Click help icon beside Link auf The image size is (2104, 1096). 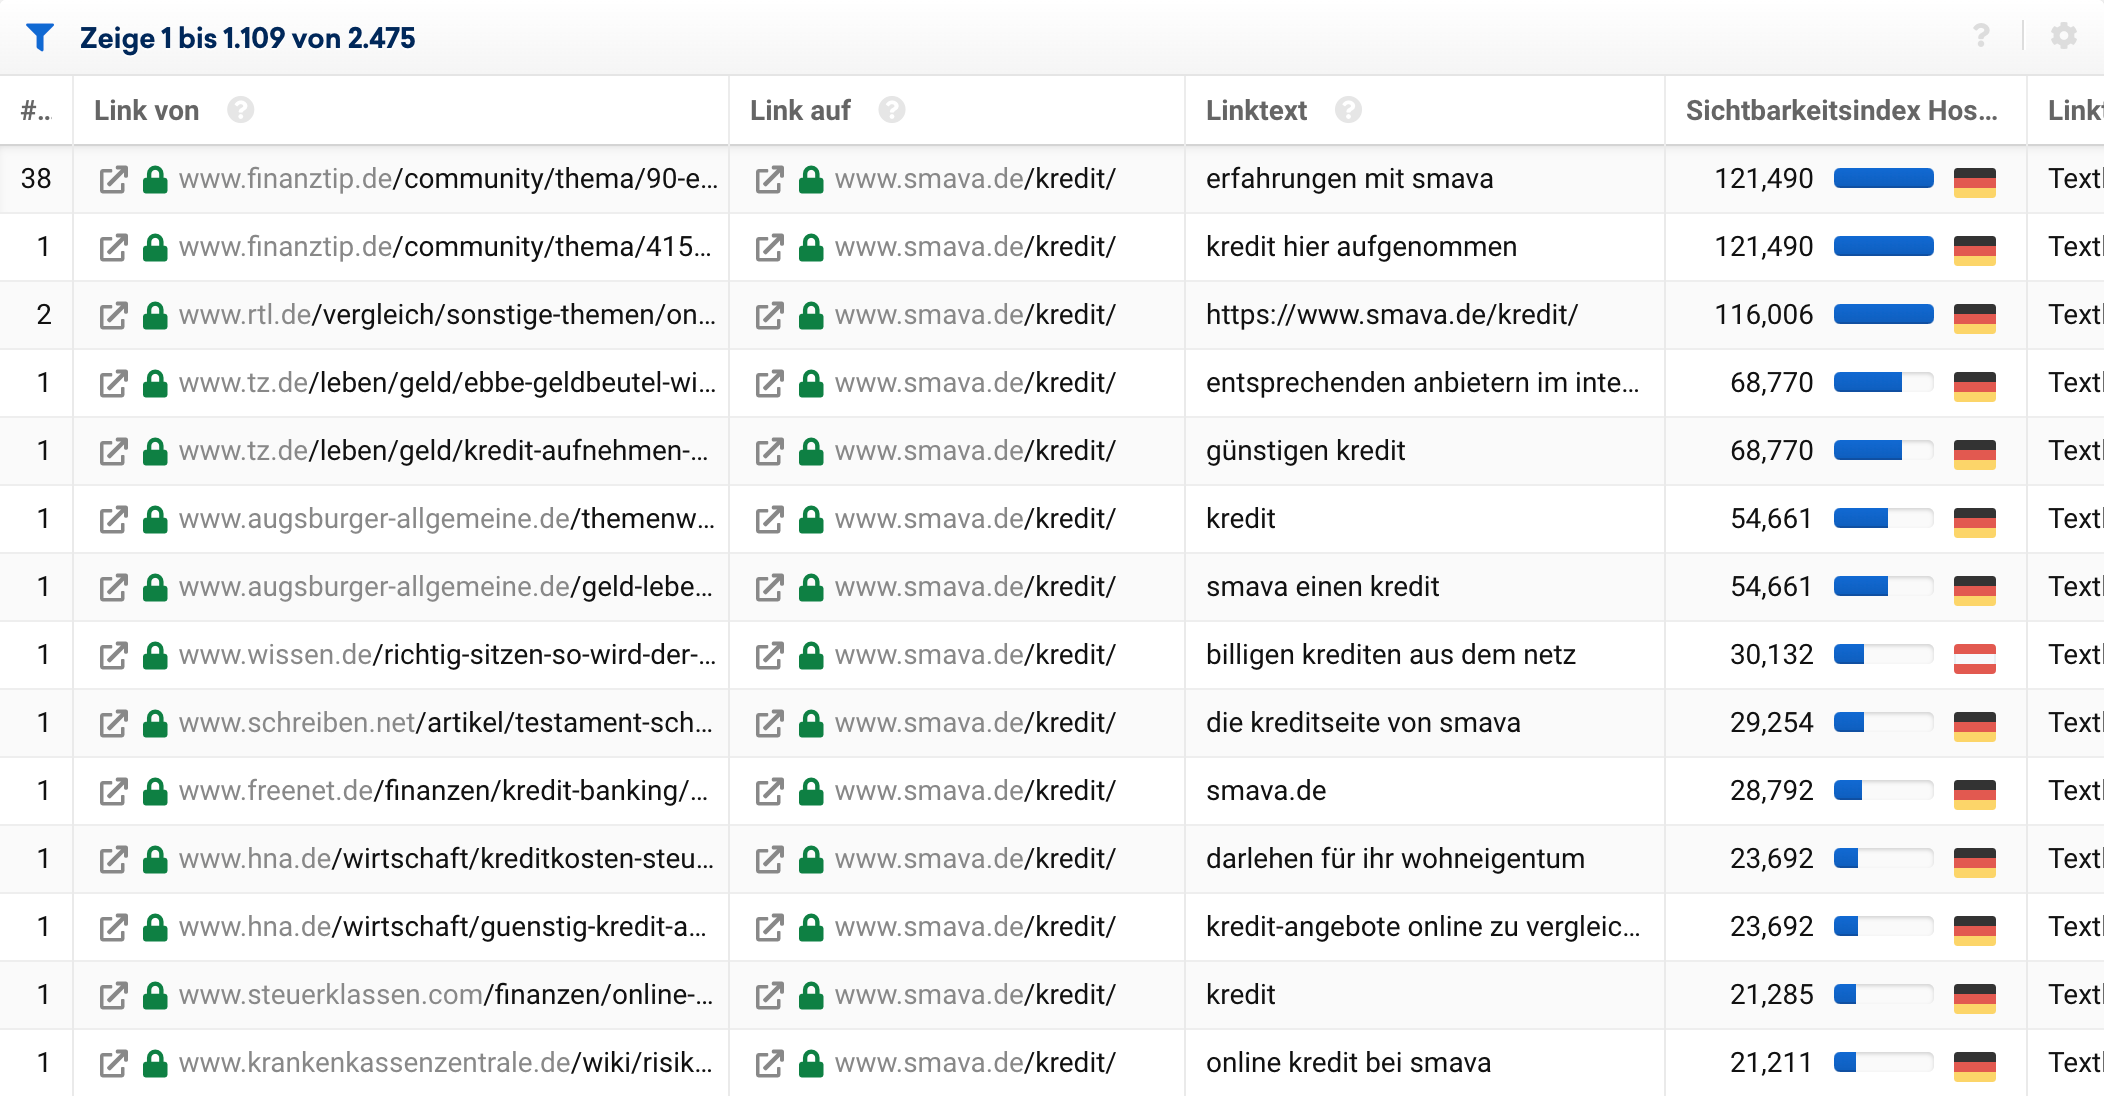tap(891, 110)
